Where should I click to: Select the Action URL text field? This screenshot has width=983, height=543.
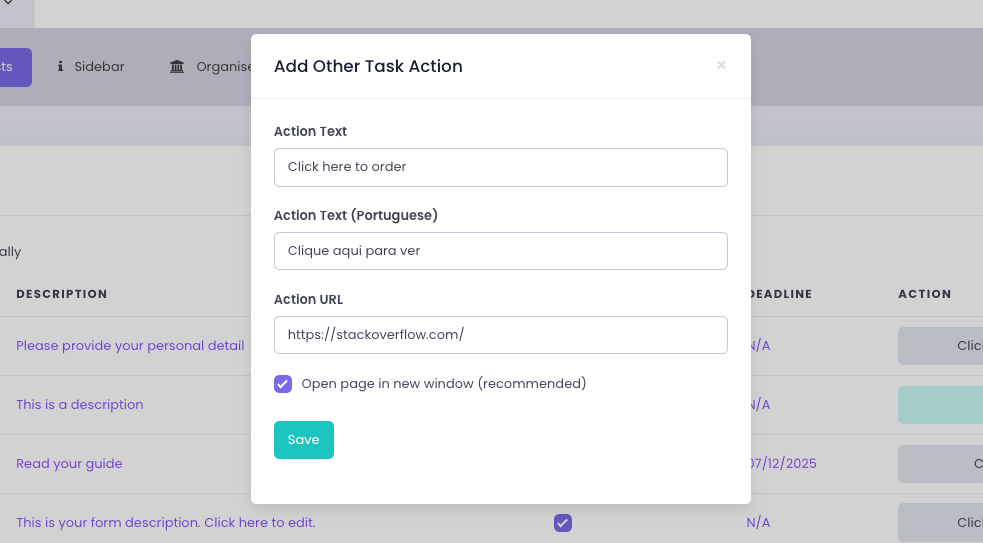500,335
